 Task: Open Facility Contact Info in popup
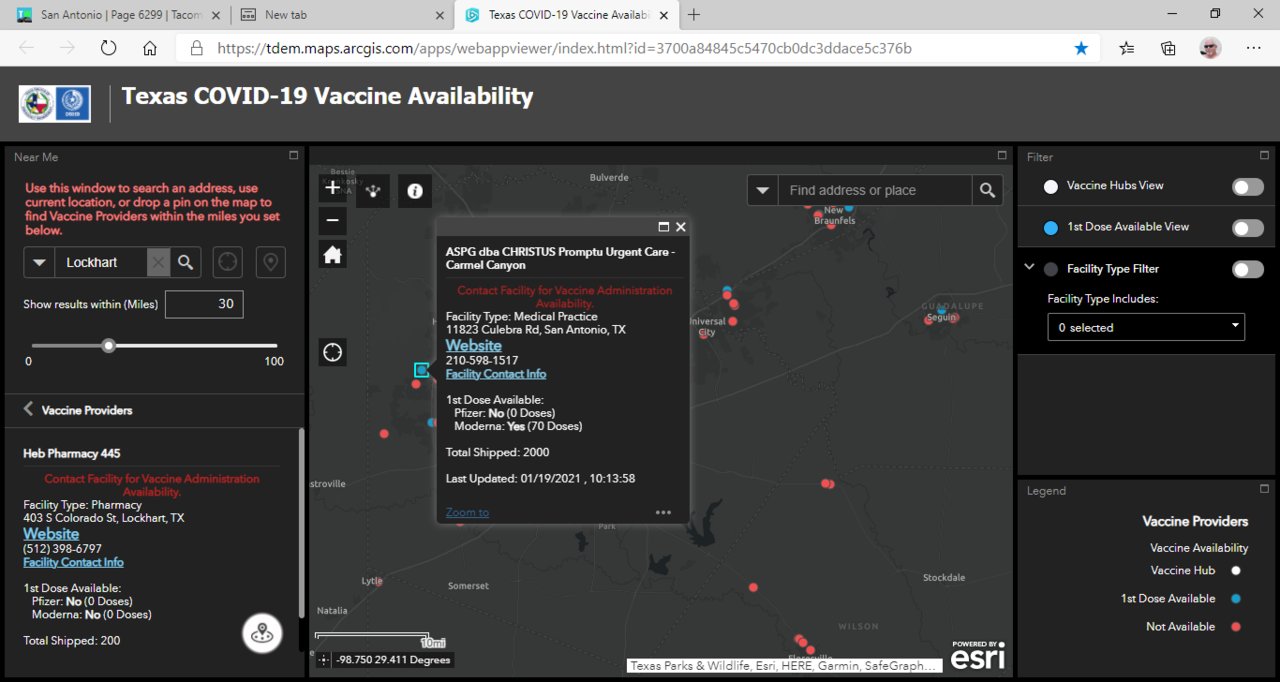click(496, 374)
